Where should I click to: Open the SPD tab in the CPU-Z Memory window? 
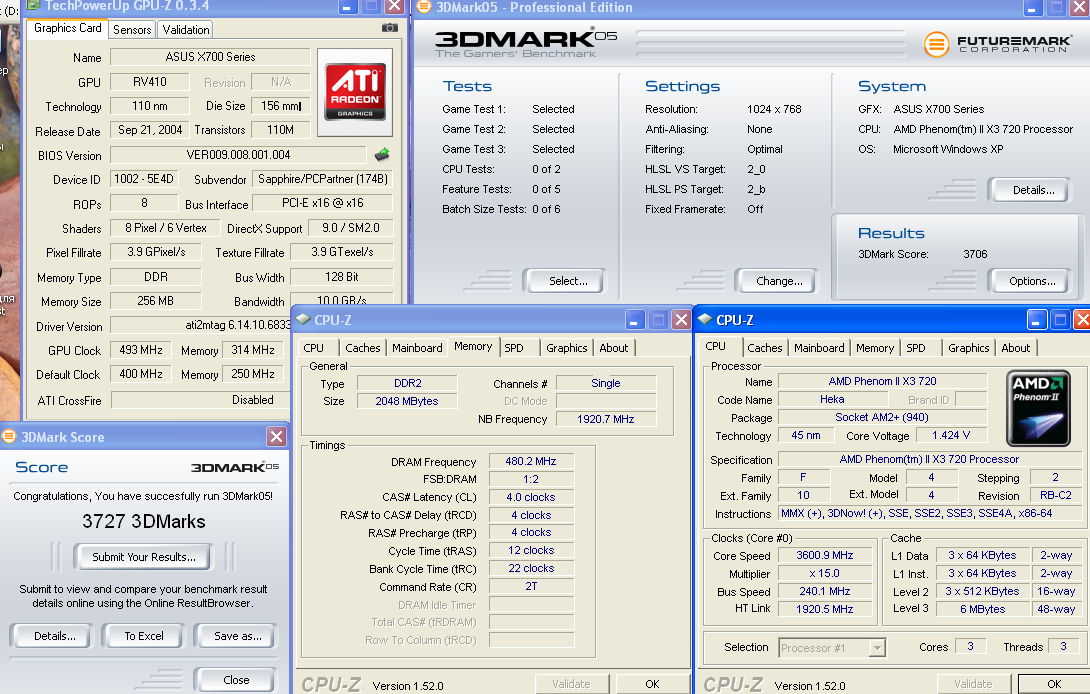pyautogui.click(x=514, y=348)
